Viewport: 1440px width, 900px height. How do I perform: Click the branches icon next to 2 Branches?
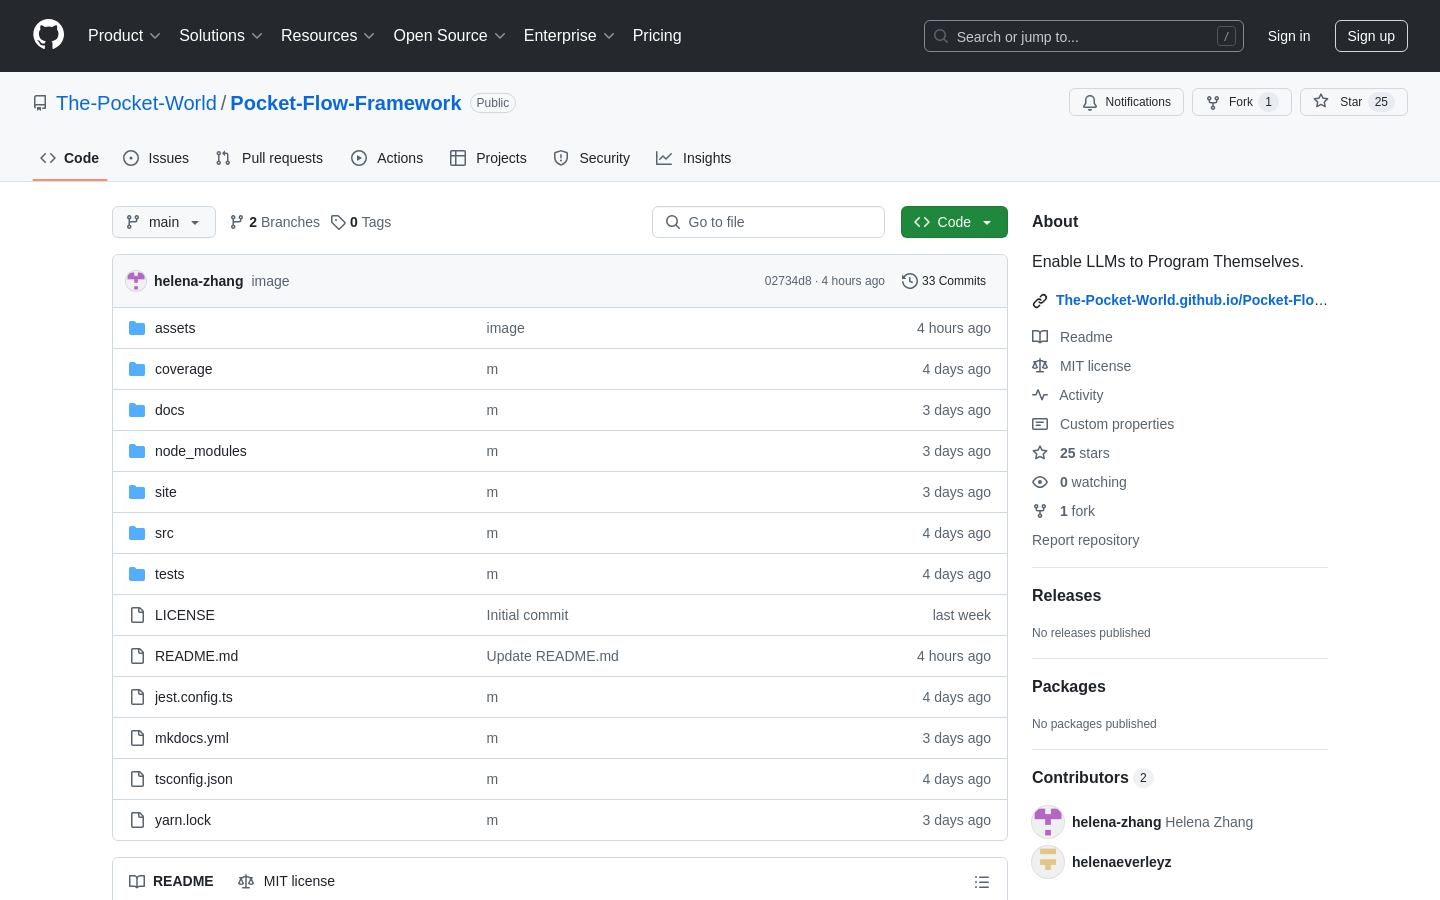pyautogui.click(x=237, y=222)
